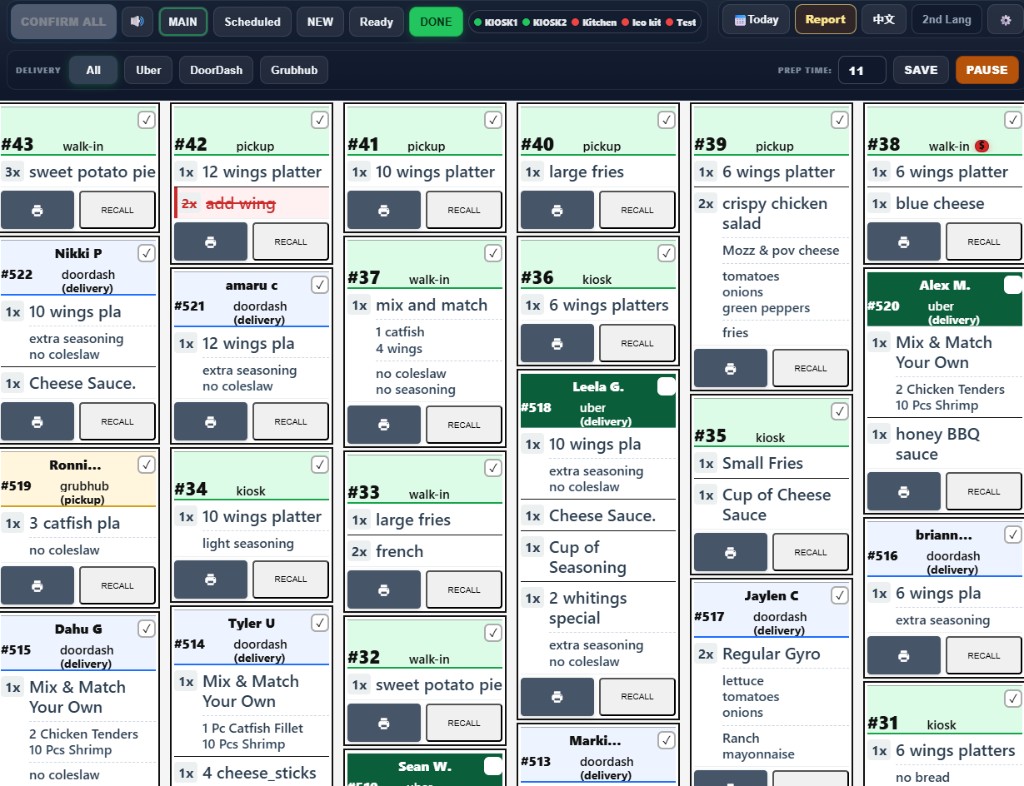Show NEW orders tab

pyautogui.click(x=320, y=22)
